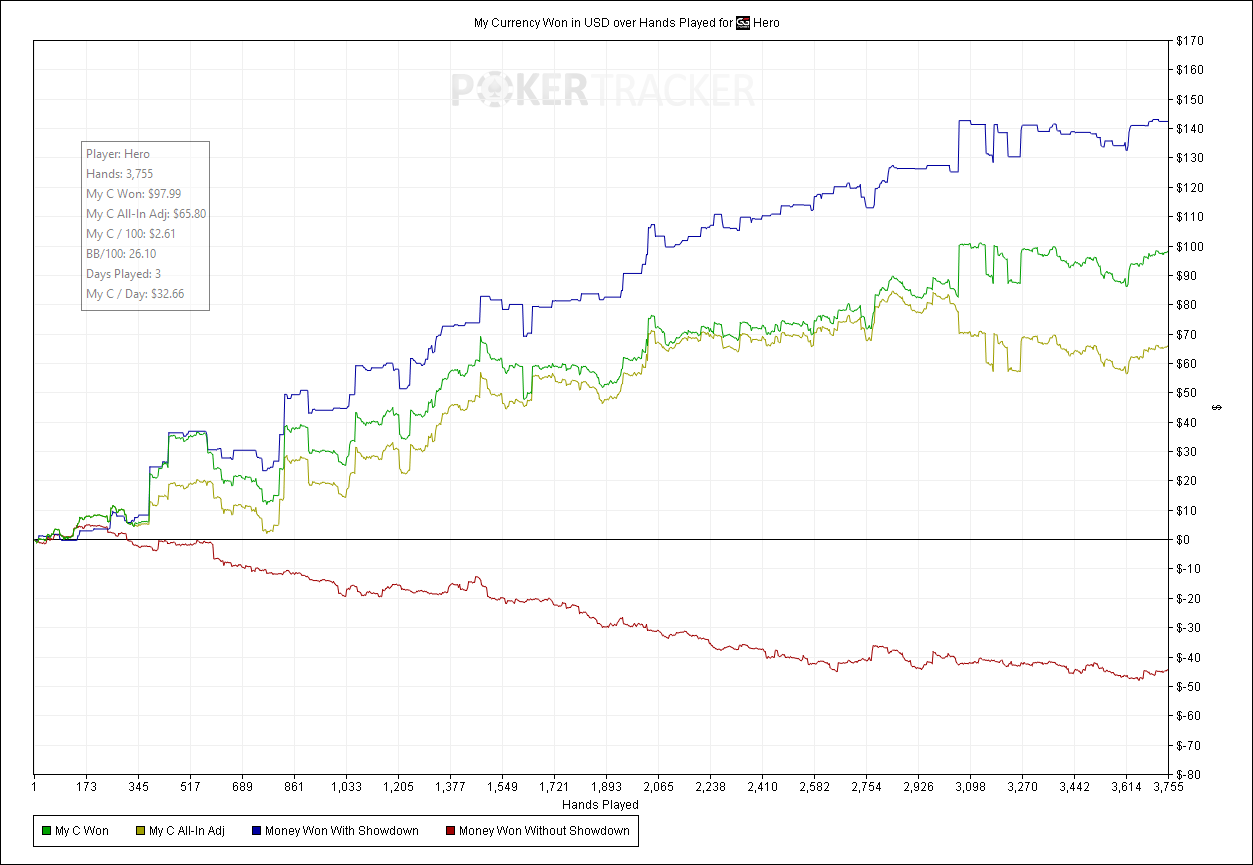Click the 3,098 x-axis tick label

[971, 787]
